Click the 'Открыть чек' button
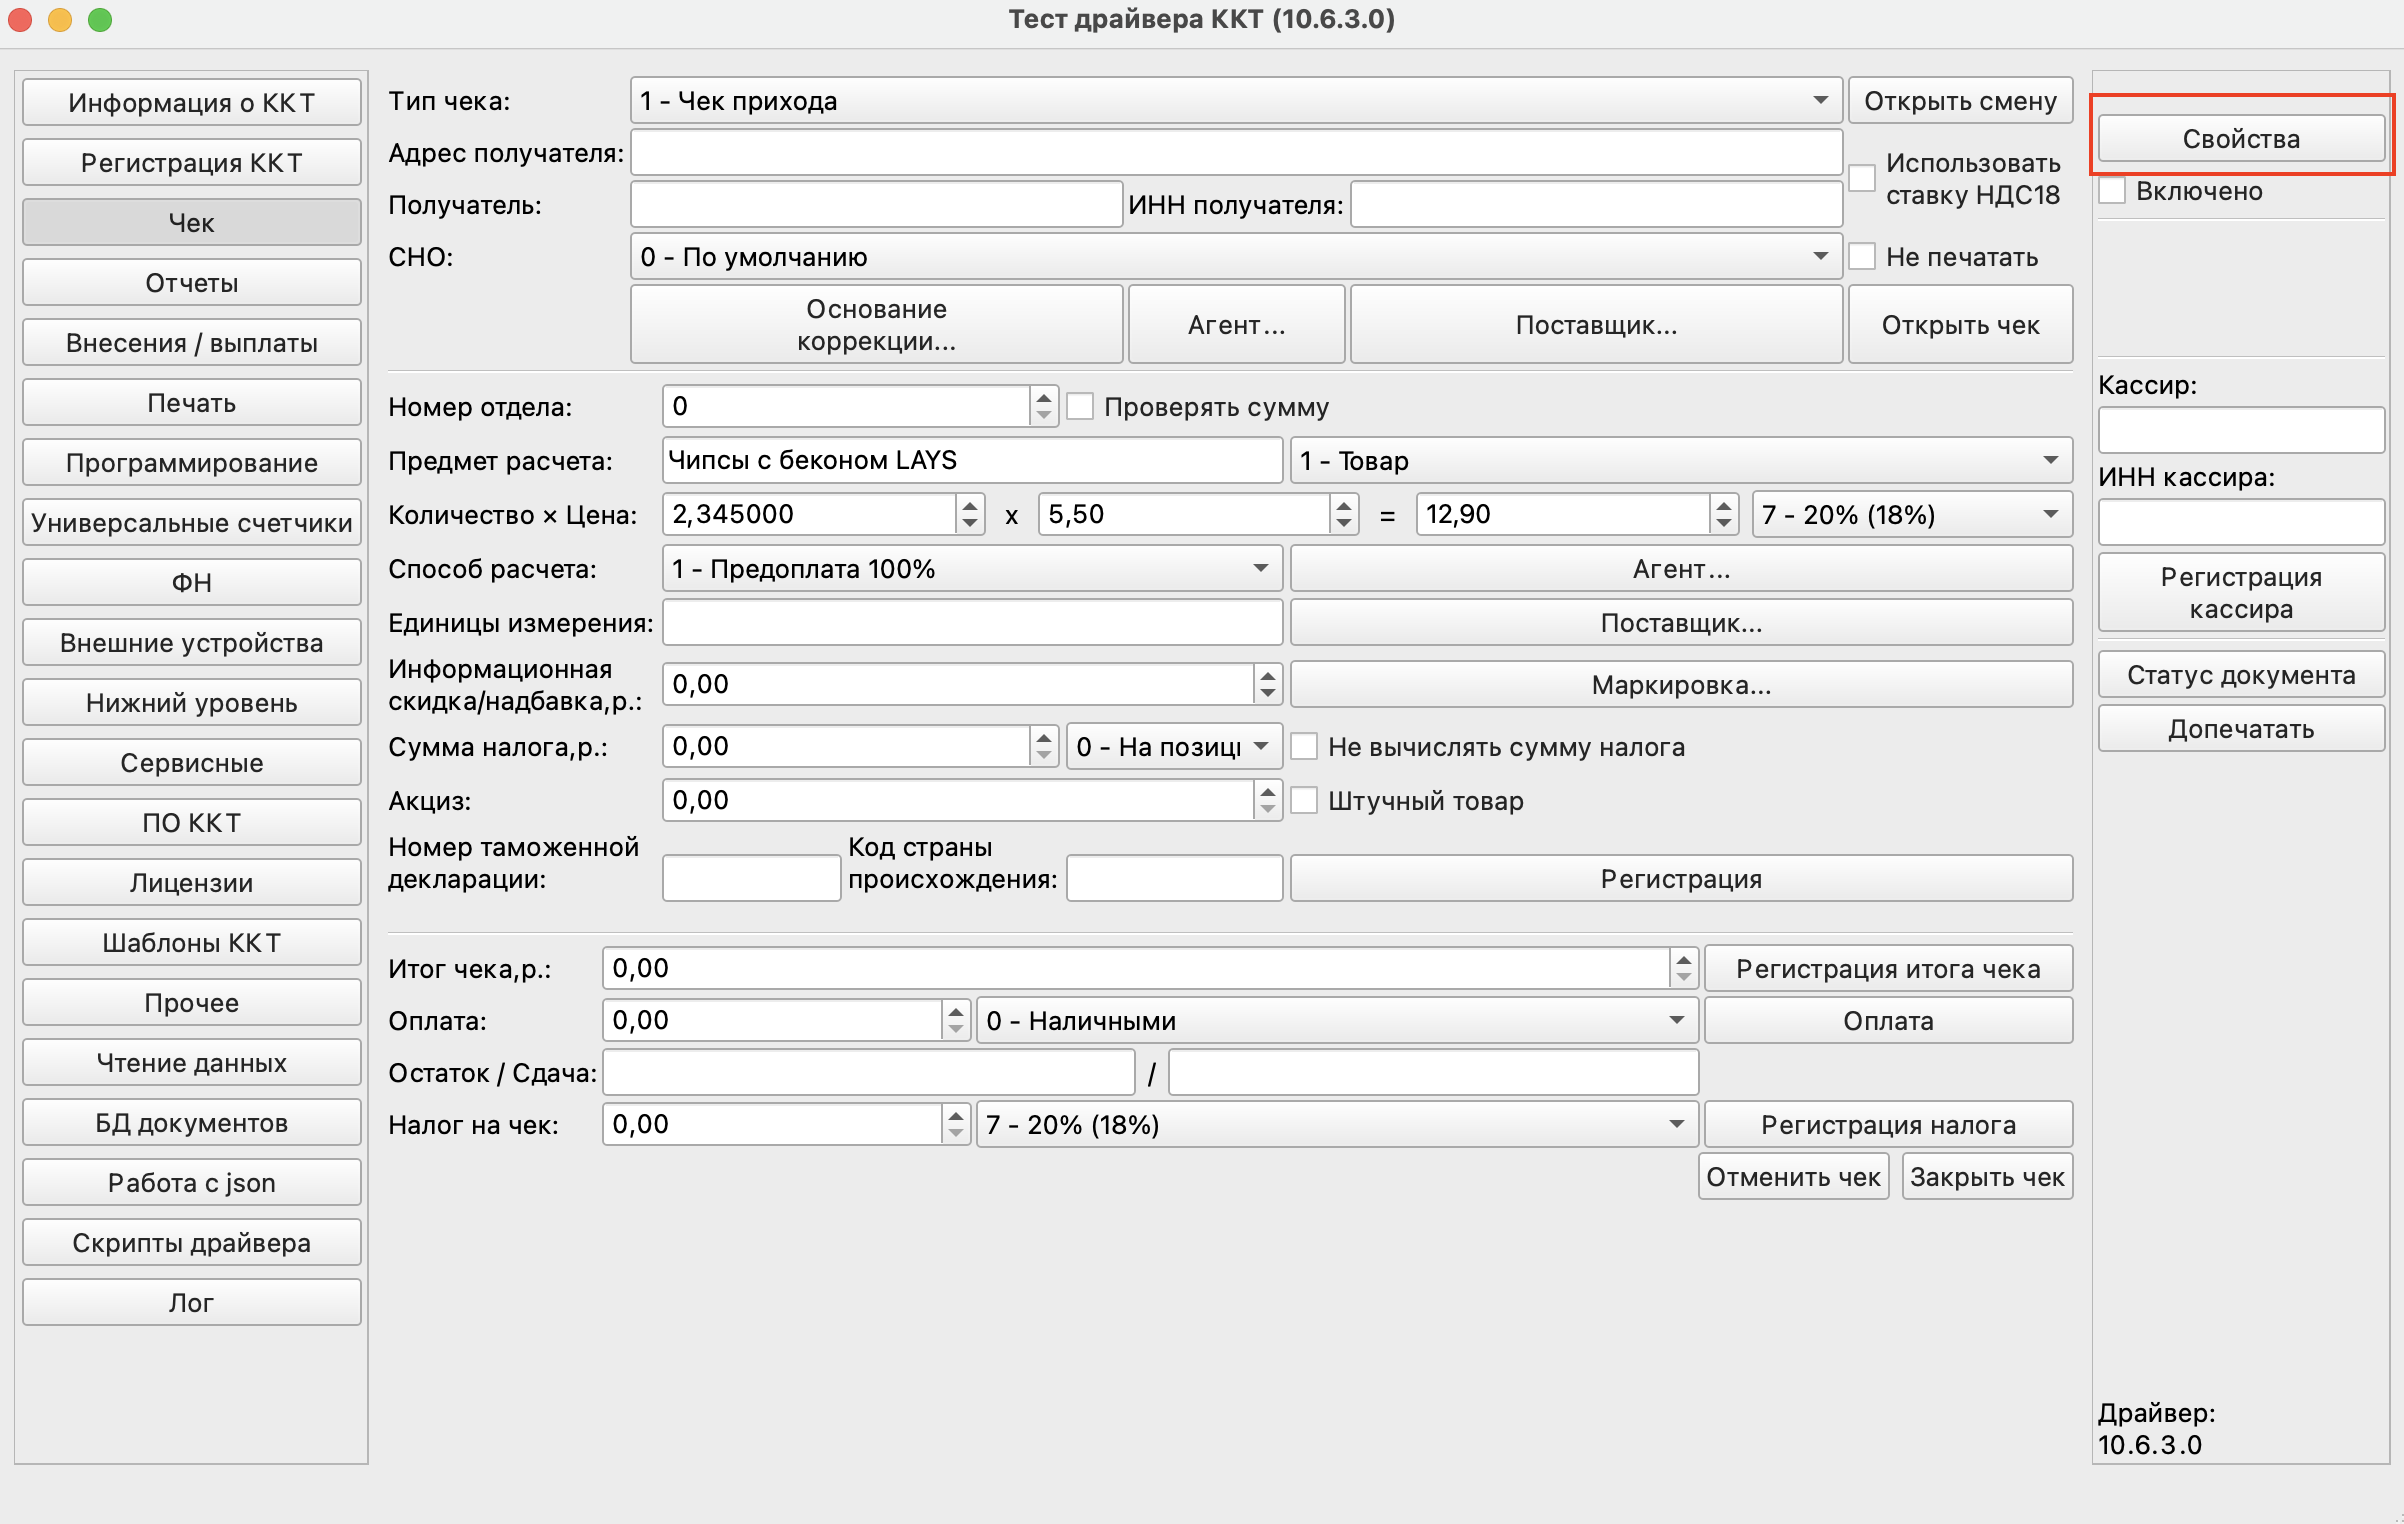 coord(1959,325)
